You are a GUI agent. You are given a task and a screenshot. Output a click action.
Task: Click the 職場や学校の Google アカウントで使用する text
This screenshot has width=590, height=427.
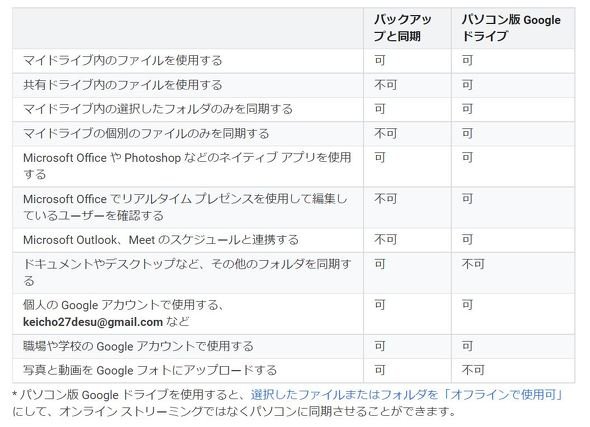pos(138,346)
